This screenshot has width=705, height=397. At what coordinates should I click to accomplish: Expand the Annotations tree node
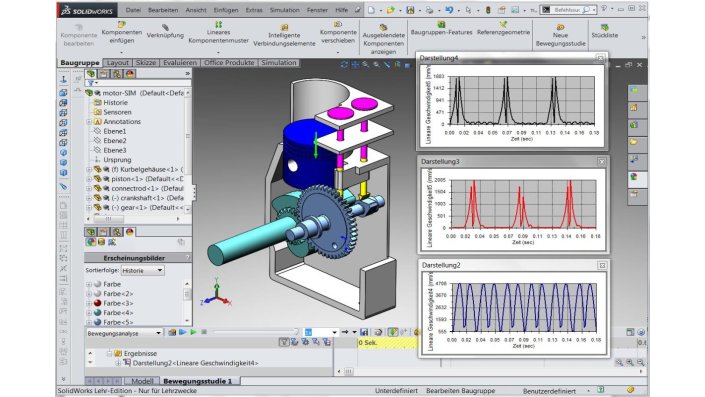89,122
